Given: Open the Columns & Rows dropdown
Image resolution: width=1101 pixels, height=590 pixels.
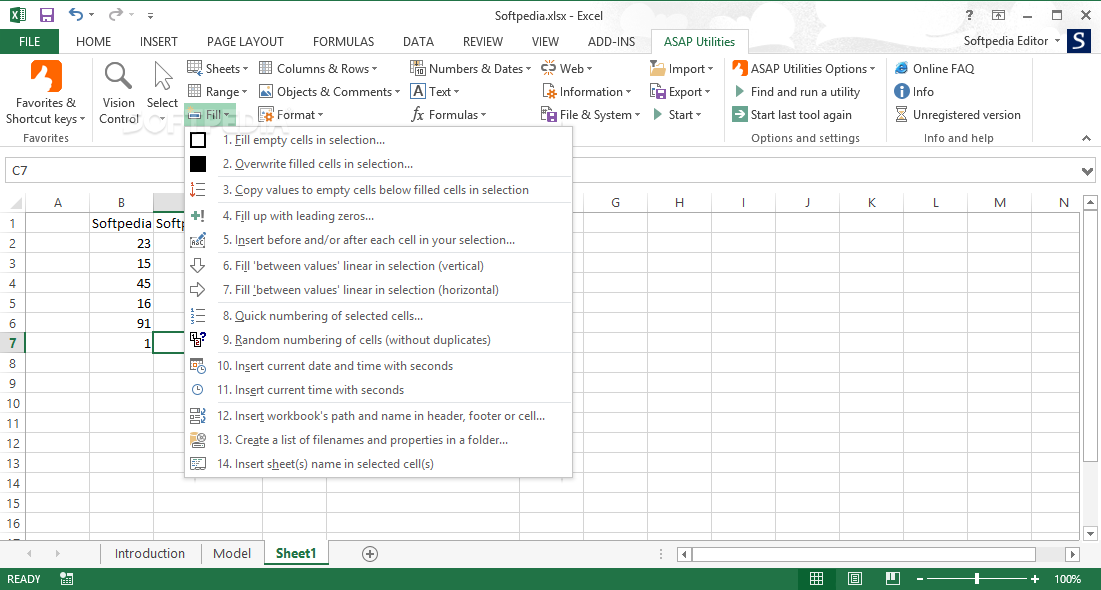Looking at the screenshot, I should pos(319,68).
